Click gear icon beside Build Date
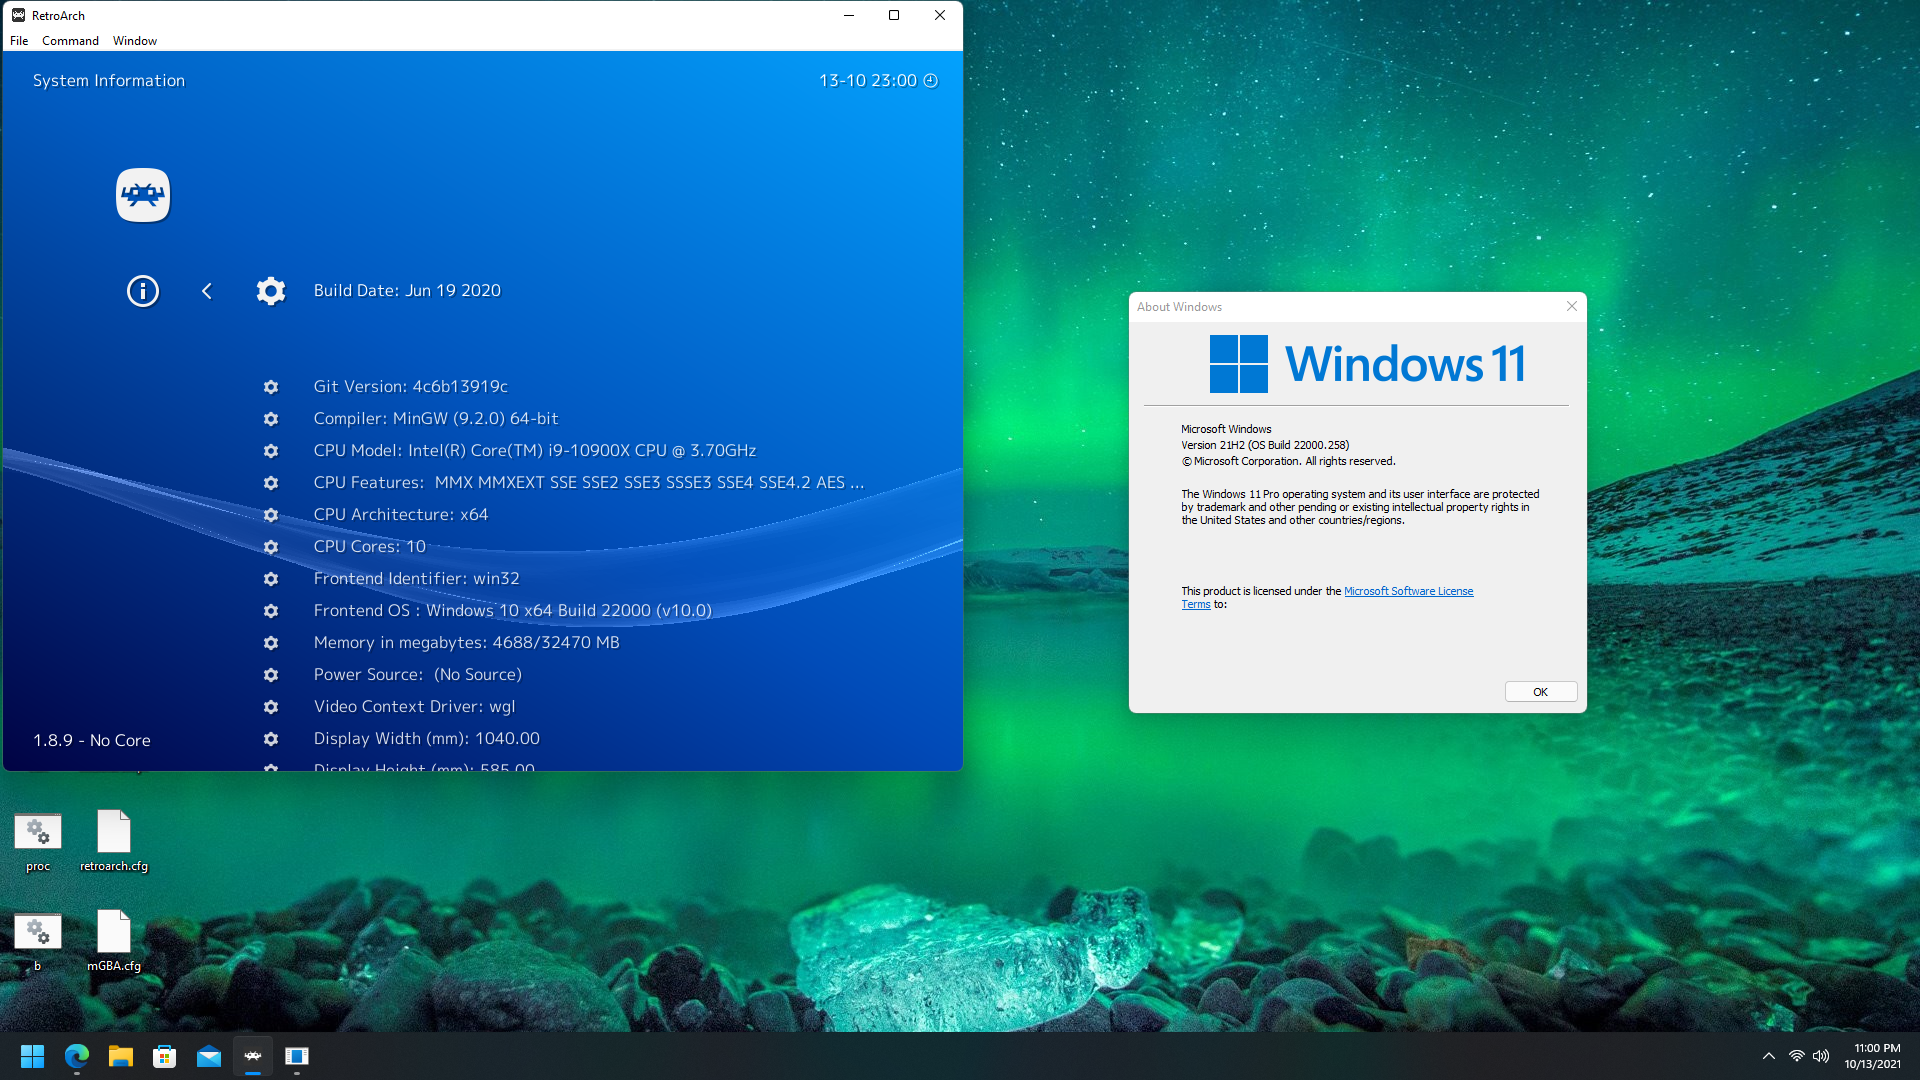Image resolution: width=1920 pixels, height=1080 pixels. [x=271, y=291]
